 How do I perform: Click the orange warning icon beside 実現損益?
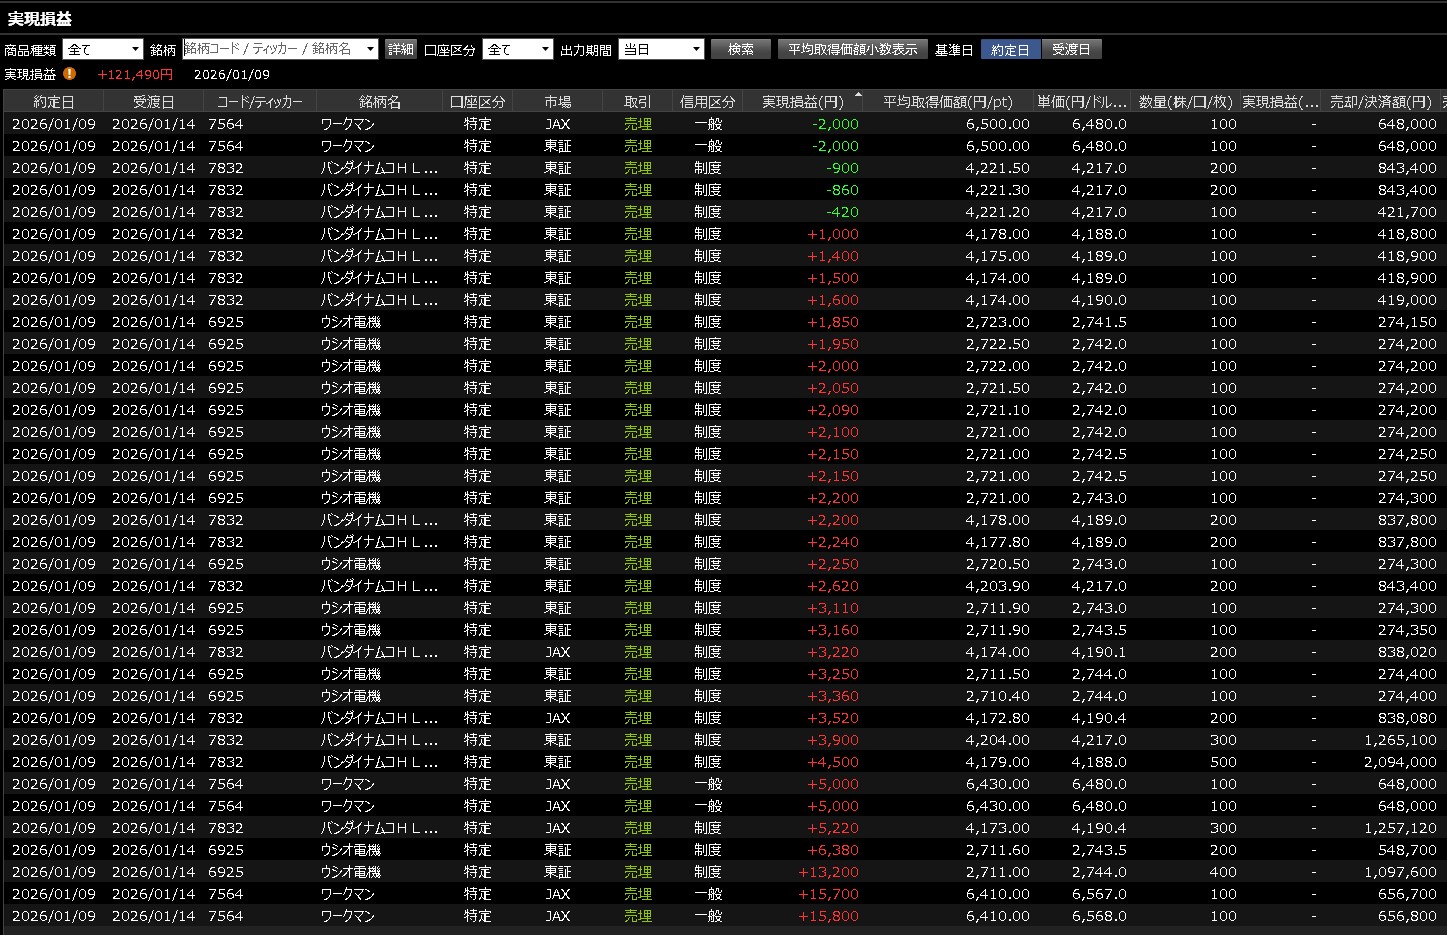(69, 74)
